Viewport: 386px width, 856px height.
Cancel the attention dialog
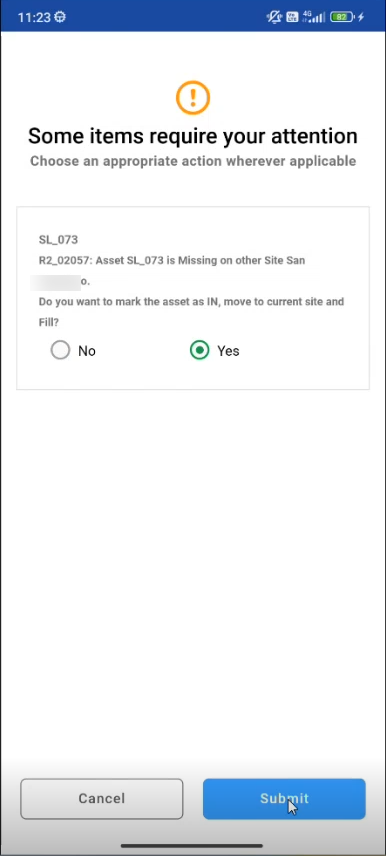pos(102,798)
